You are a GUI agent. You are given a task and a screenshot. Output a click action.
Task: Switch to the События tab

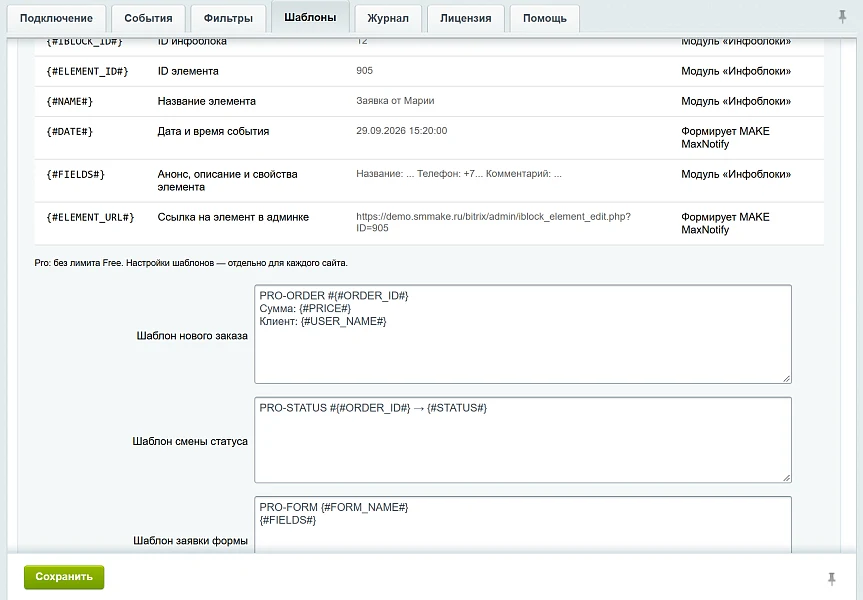point(148,18)
